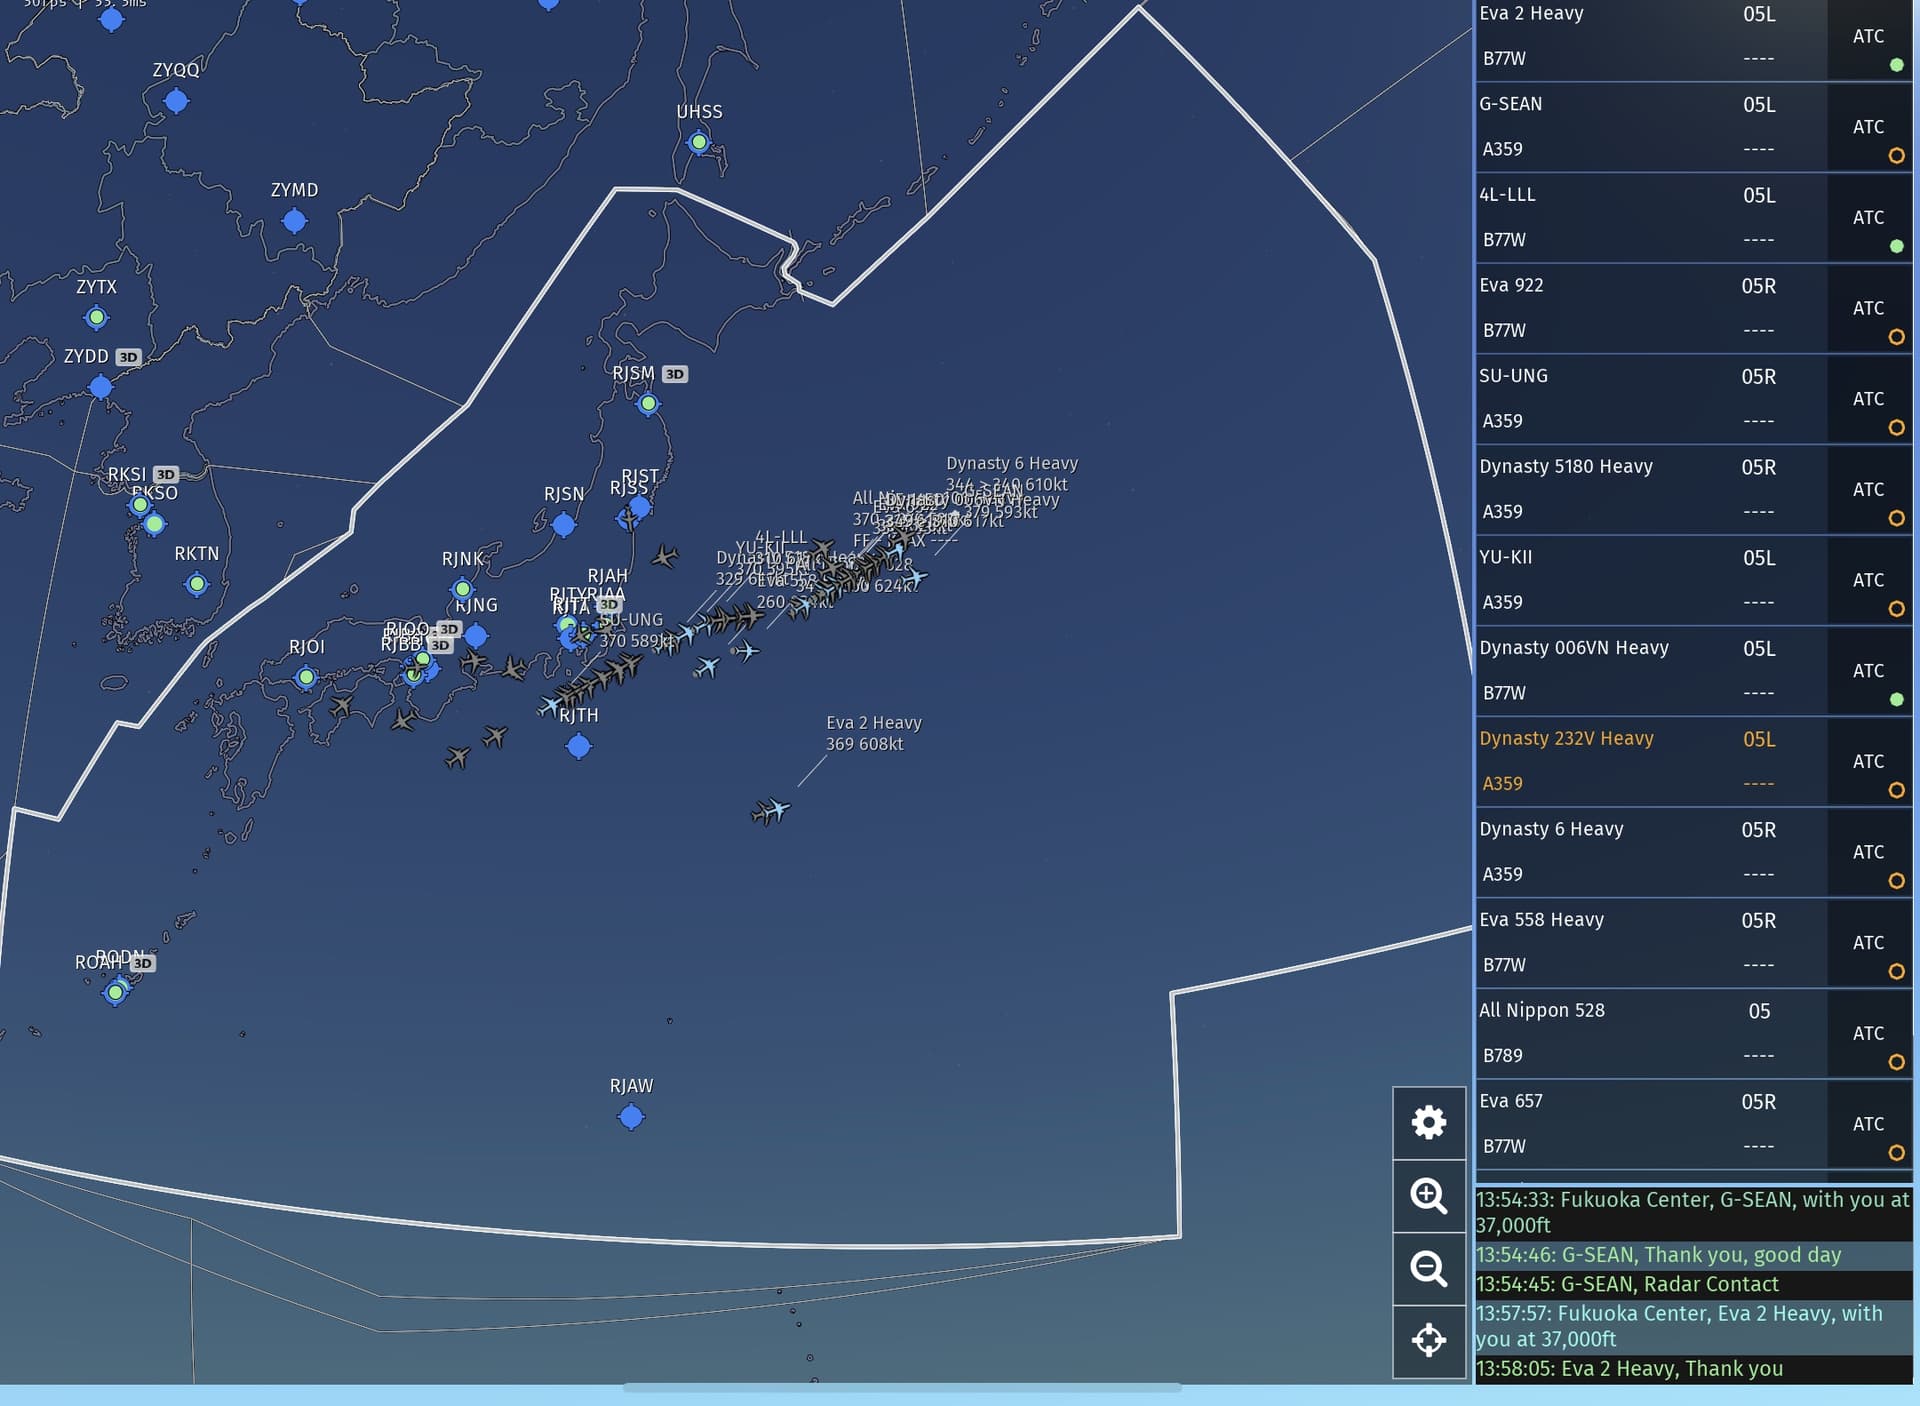Select the UHSS airport marker
Image resolution: width=1920 pixels, height=1406 pixels.
tap(699, 143)
